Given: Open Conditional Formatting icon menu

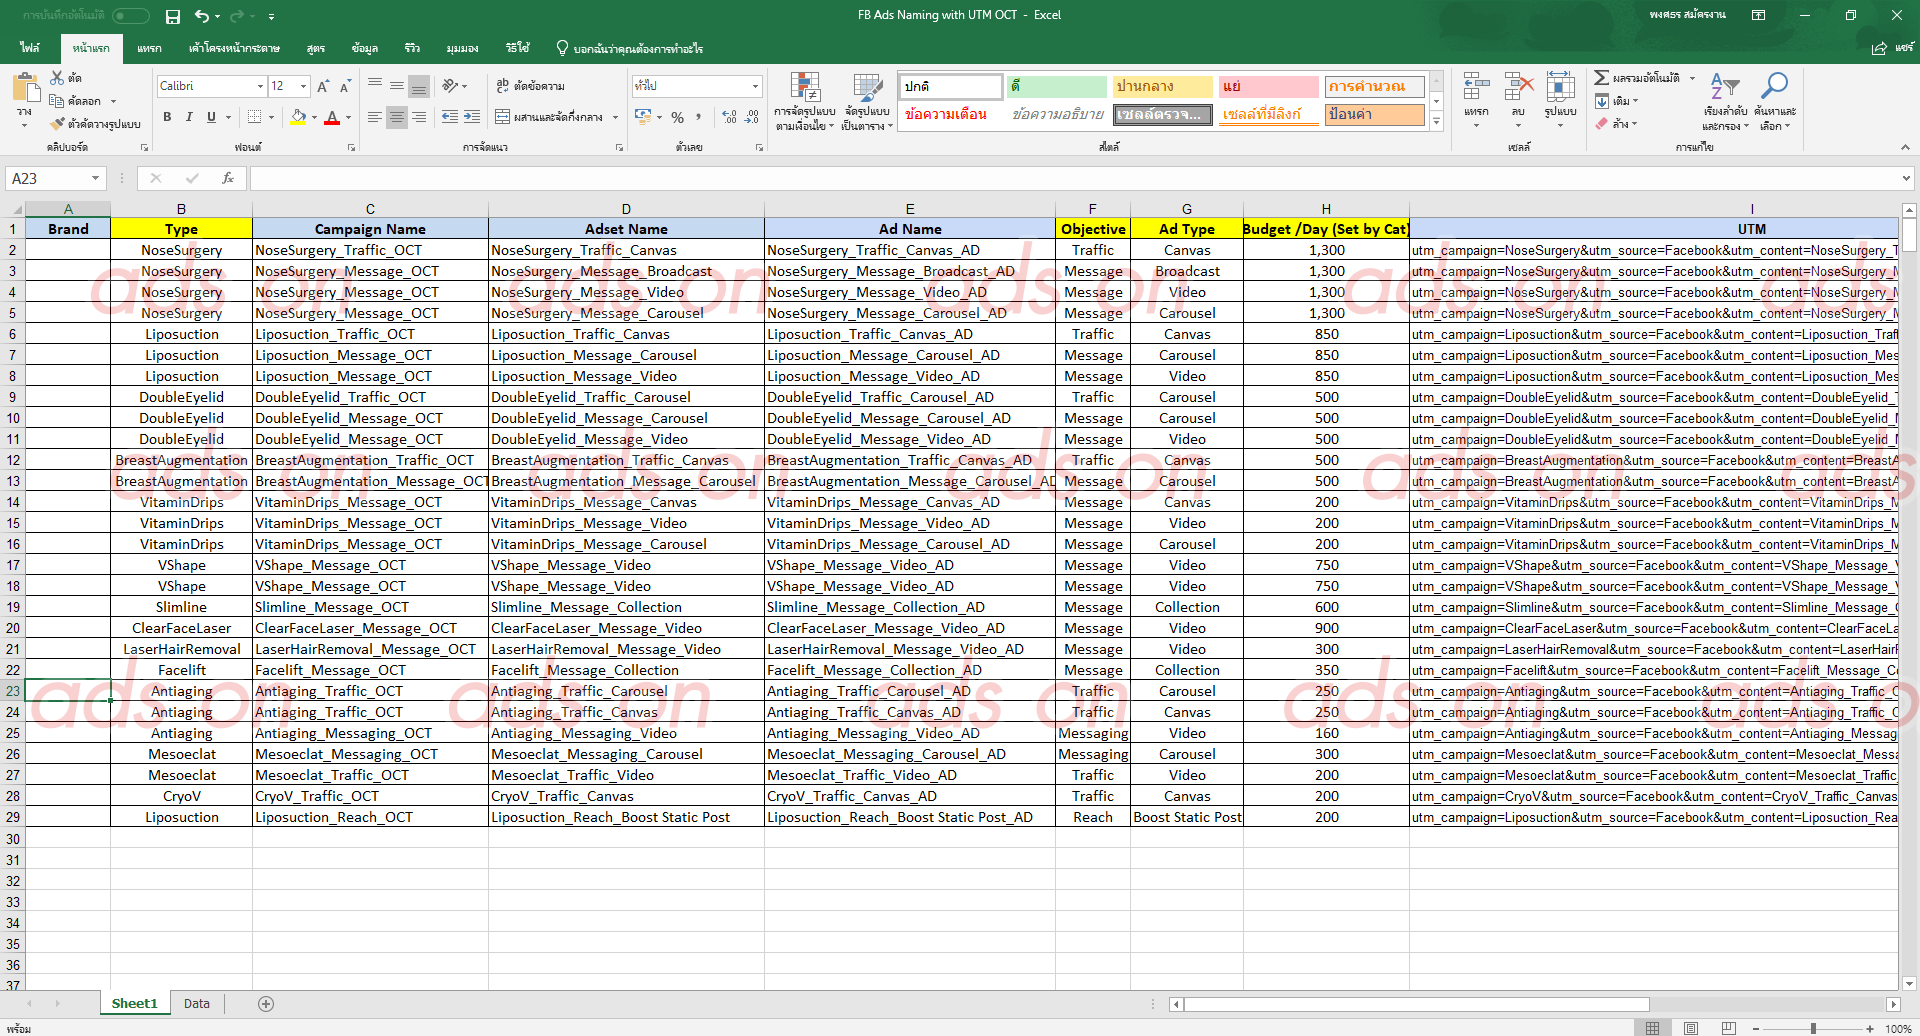Looking at the screenshot, I should pyautogui.click(x=805, y=88).
